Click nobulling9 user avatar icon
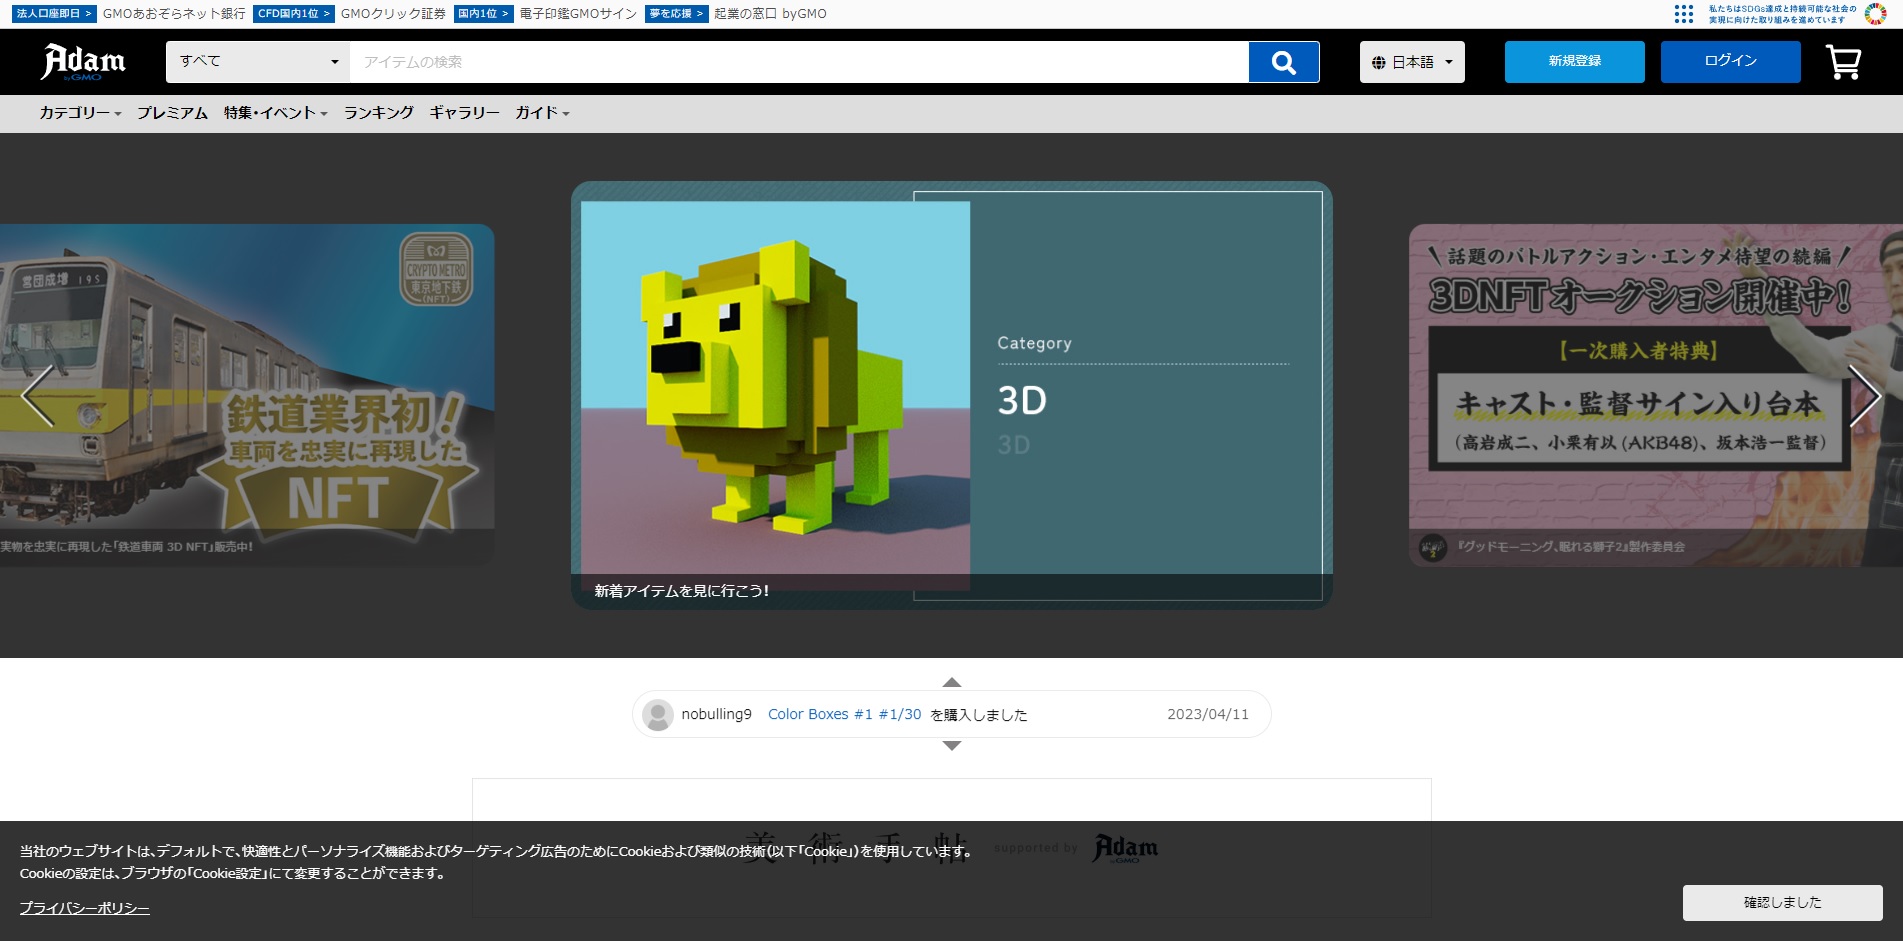The height and width of the screenshot is (941, 1903). pyautogui.click(x=658, y=715)
